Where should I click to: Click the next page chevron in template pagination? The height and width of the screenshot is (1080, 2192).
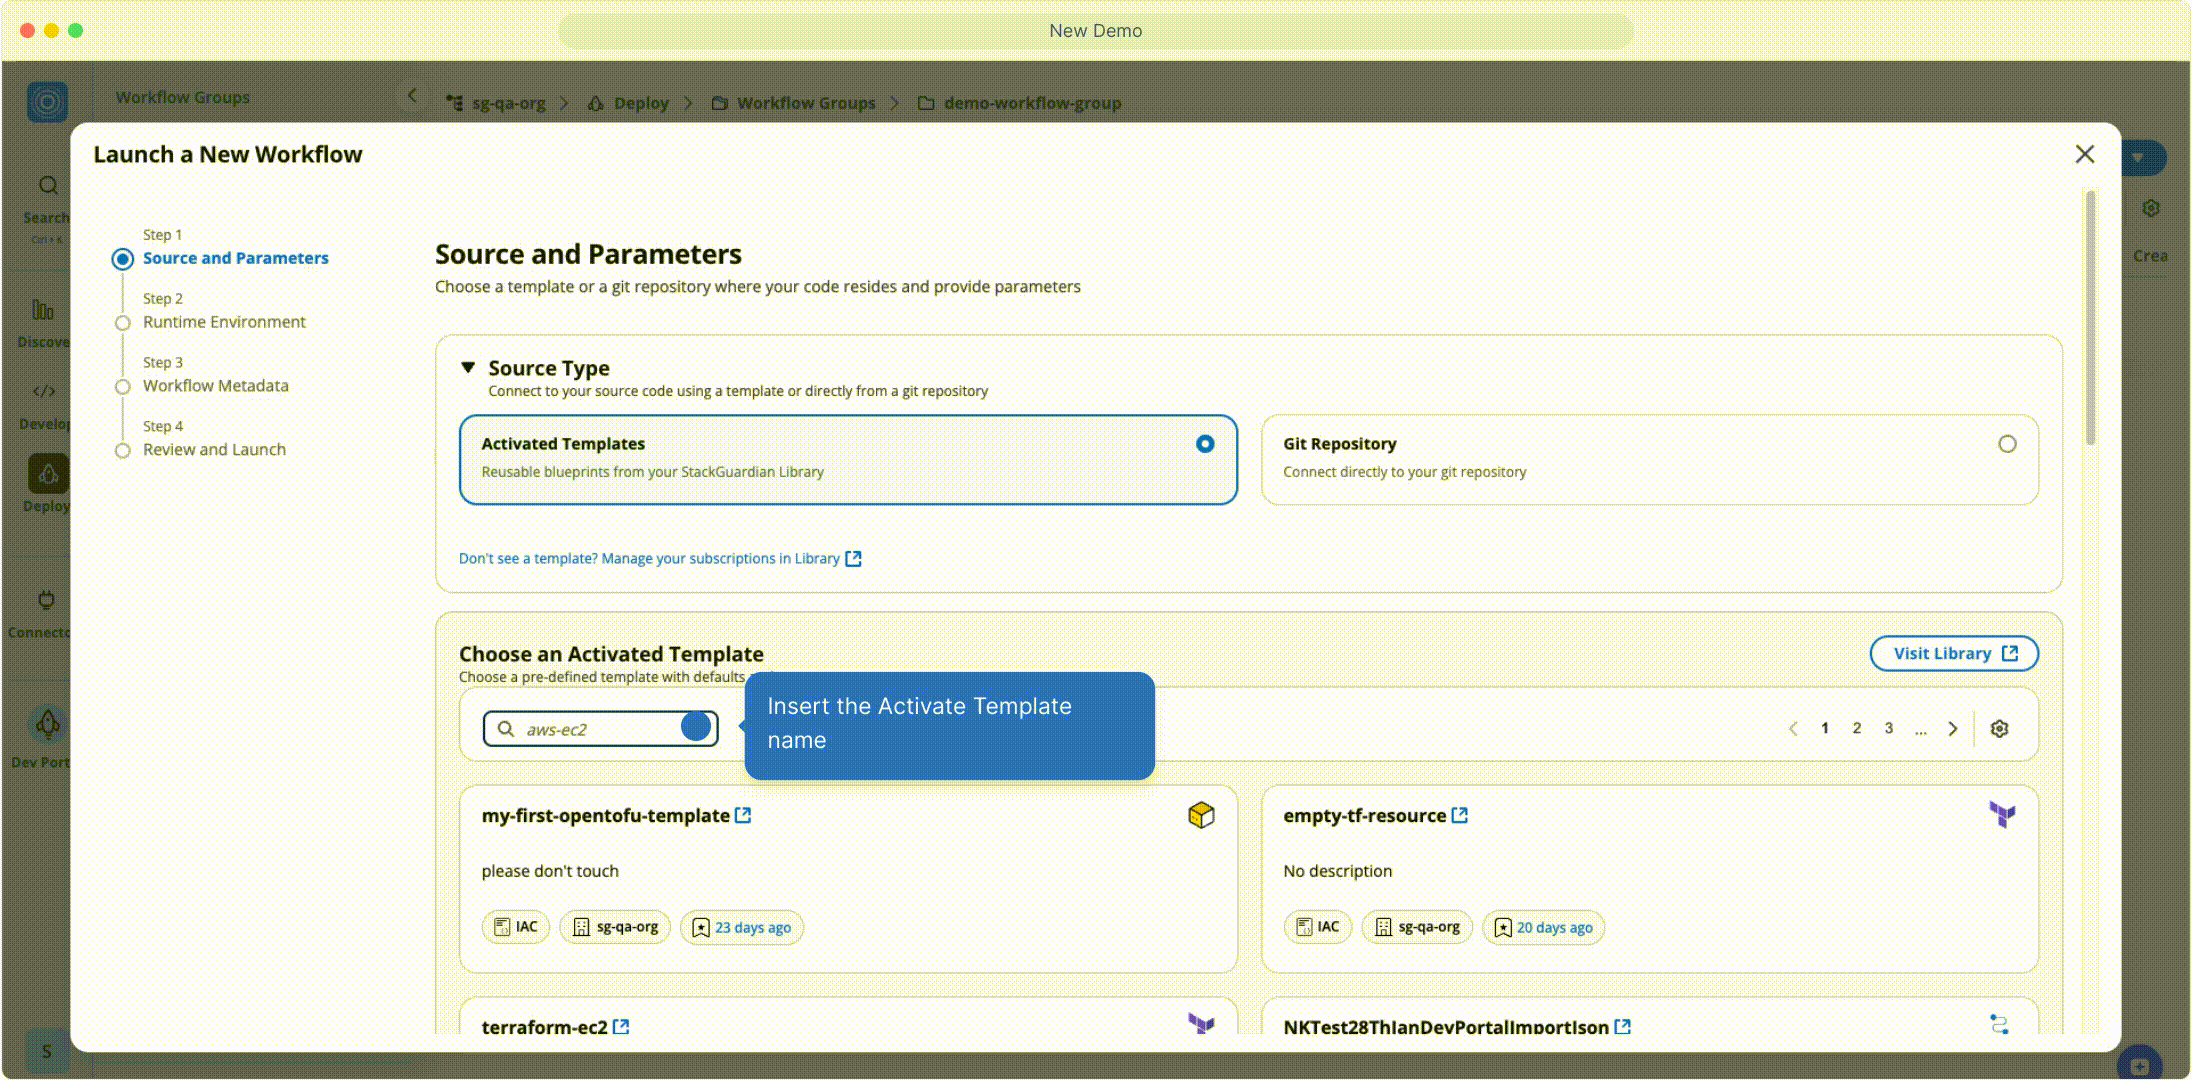[x=1952, y=728]
